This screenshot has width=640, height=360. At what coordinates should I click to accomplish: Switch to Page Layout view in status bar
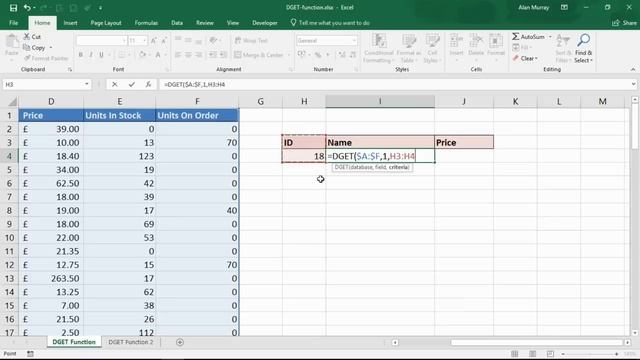pos(532,354)
